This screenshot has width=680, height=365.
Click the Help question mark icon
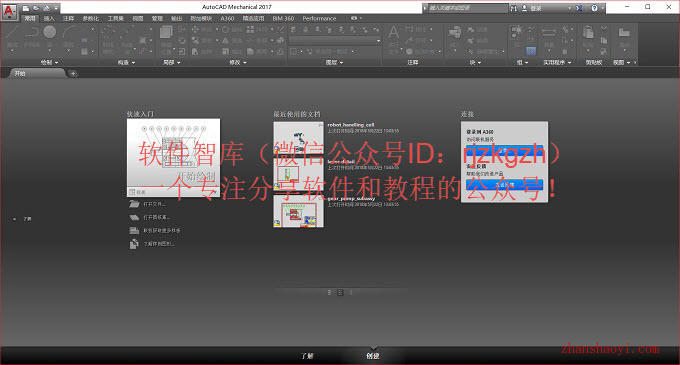click(594, 8)
